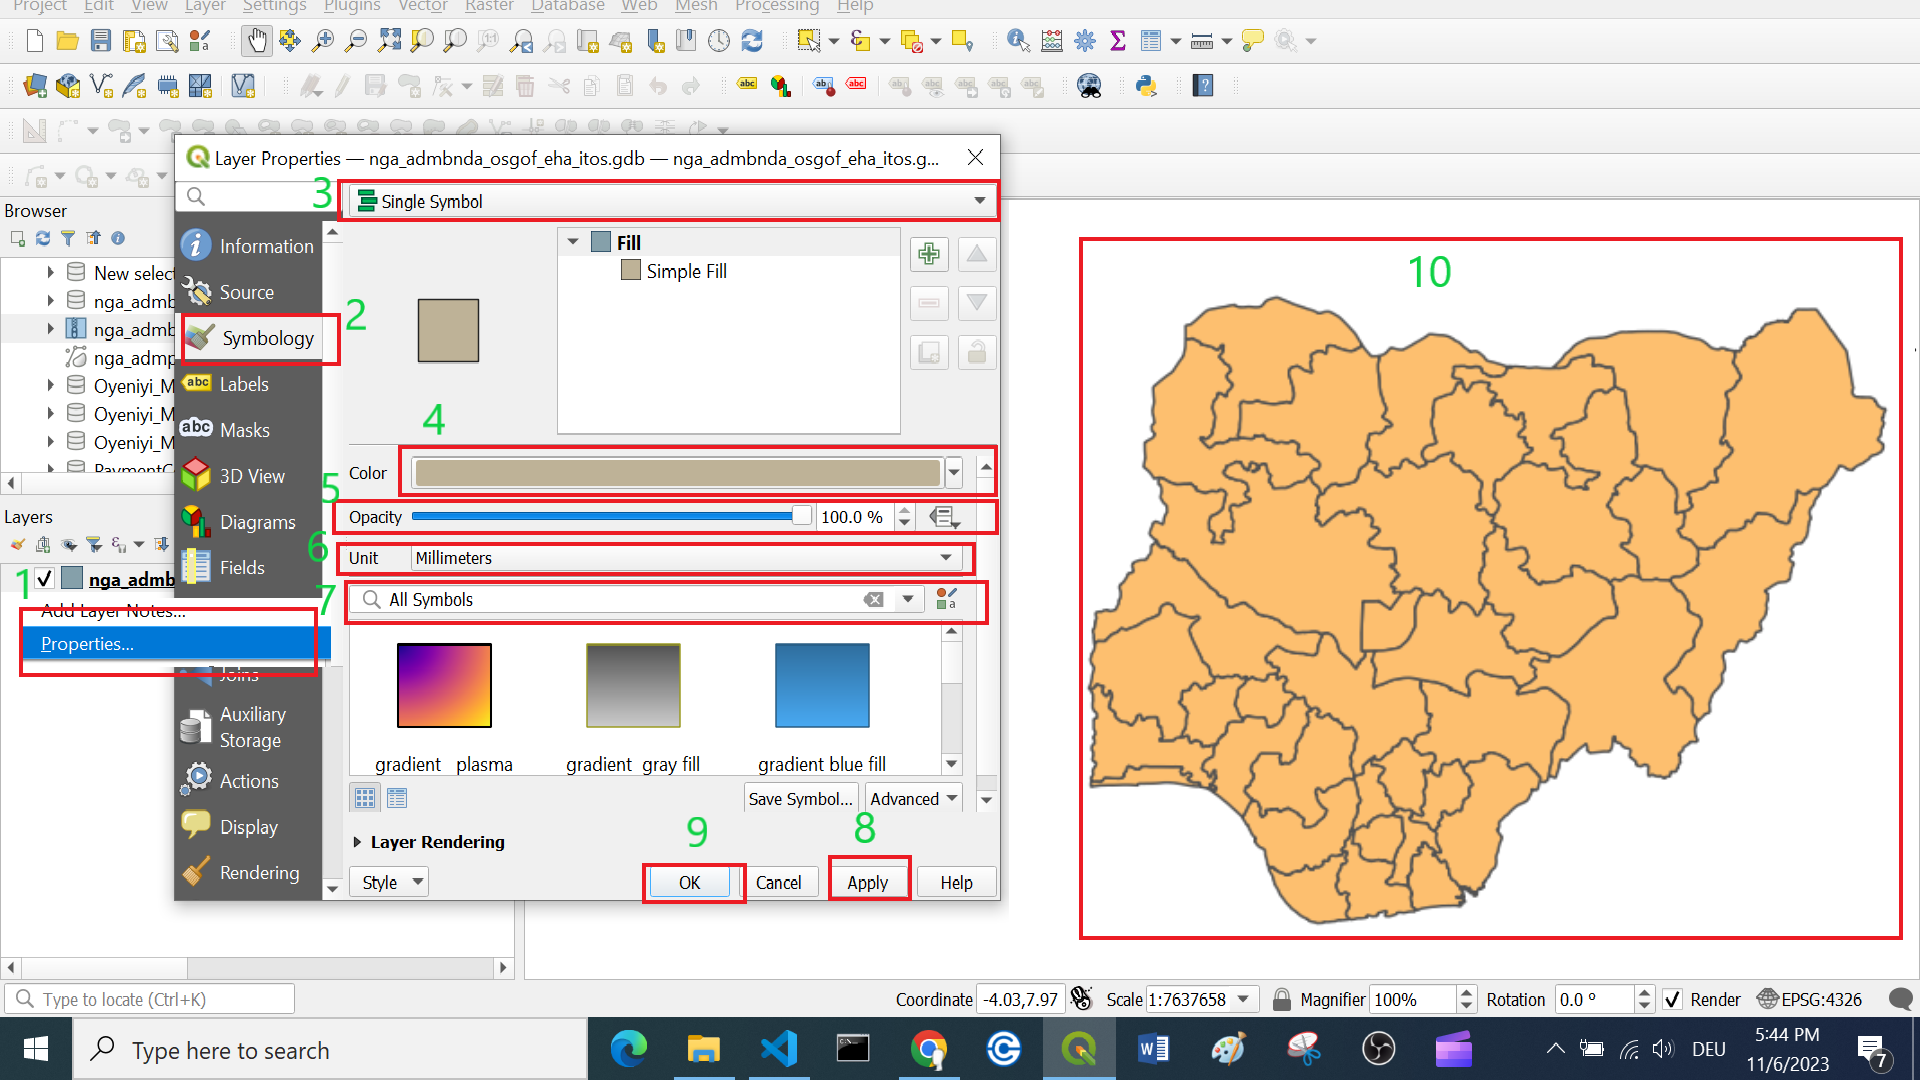The image size is (1920, 1080).
Task: Click the green add symbol layer button
Action: point(929,254)
